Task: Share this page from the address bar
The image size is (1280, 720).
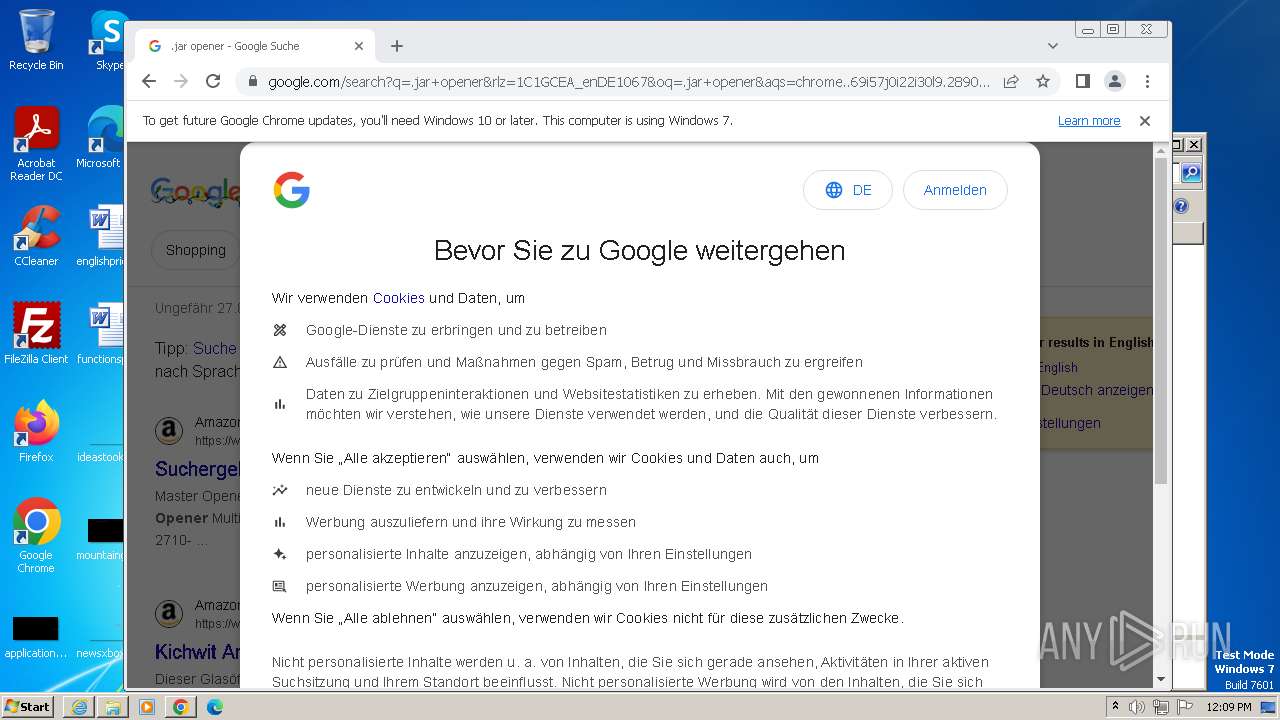Action: coord(1011,81)
